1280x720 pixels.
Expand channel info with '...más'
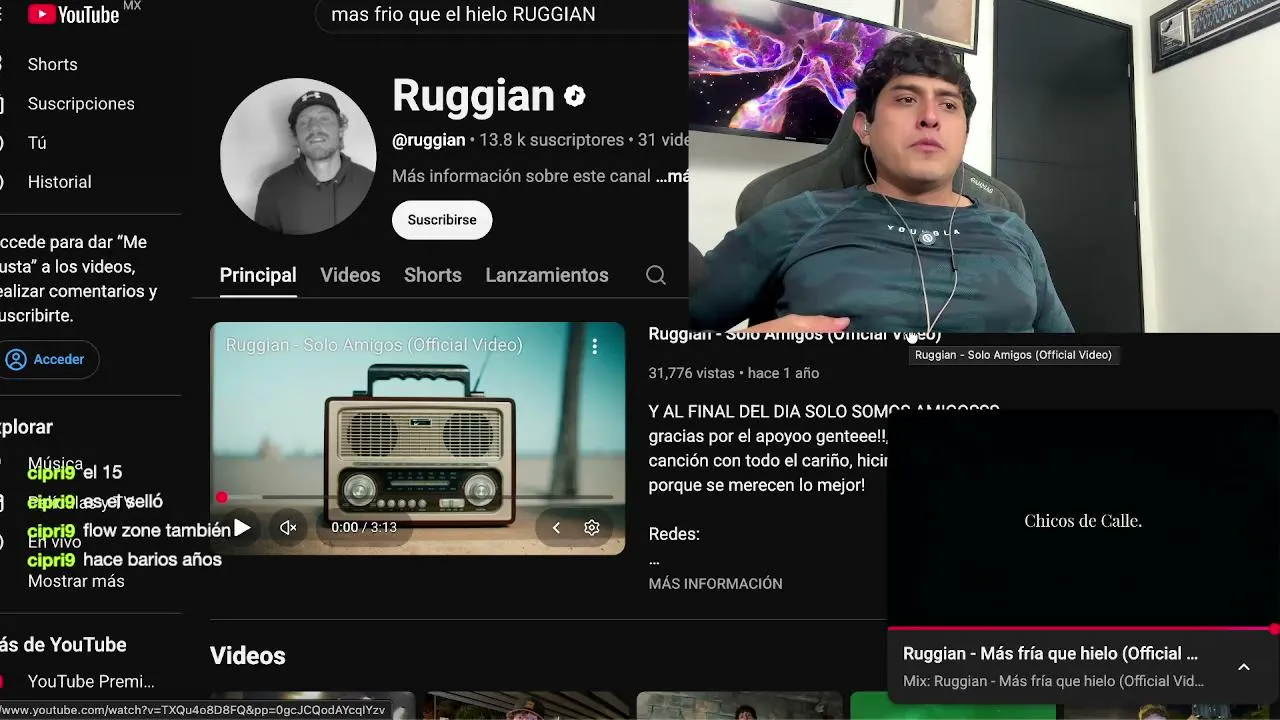pos(671,176)
